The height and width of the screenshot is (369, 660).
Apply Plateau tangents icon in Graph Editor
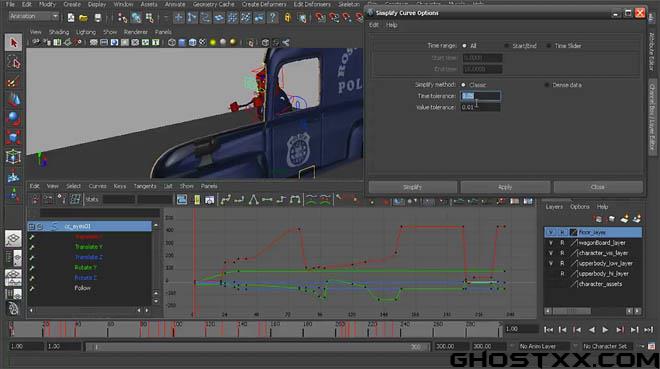pyautogui.click(x=295, y=199)
